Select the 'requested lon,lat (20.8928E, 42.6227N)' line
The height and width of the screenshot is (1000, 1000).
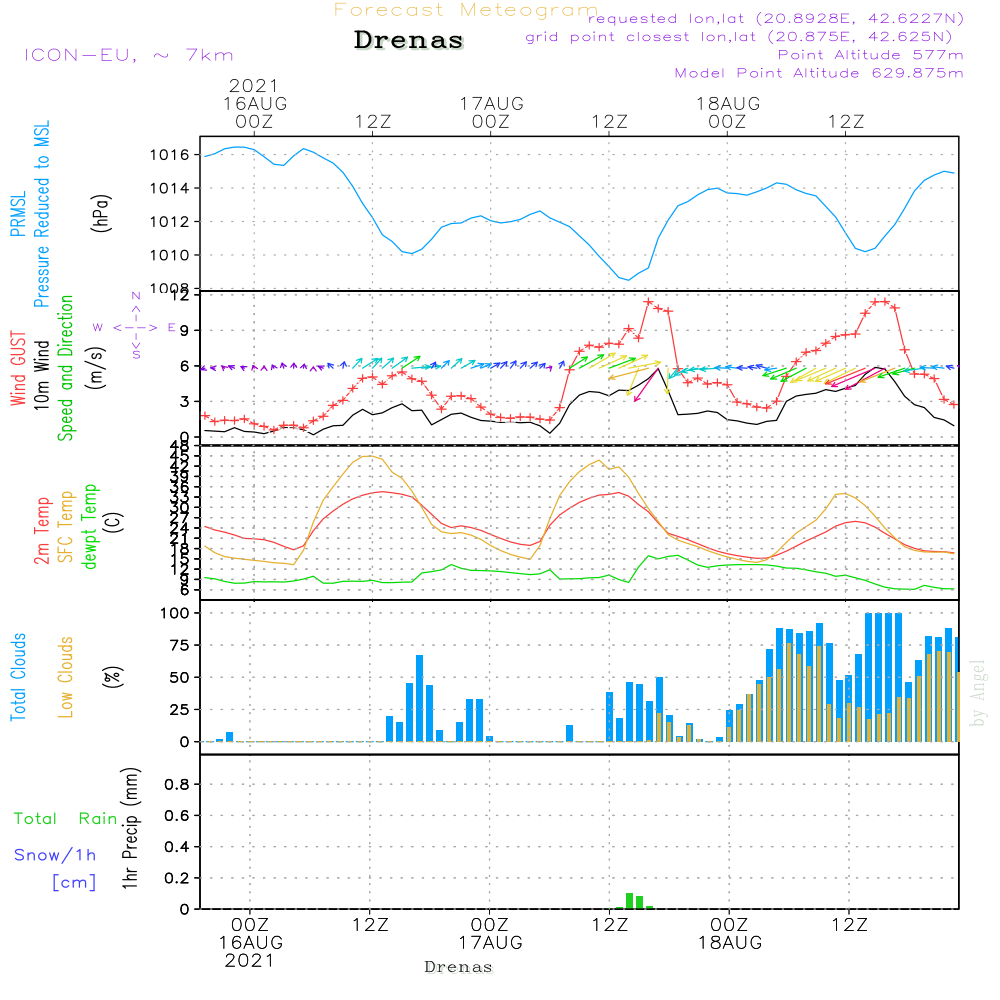pyautogui.click(x=776, y=19)
